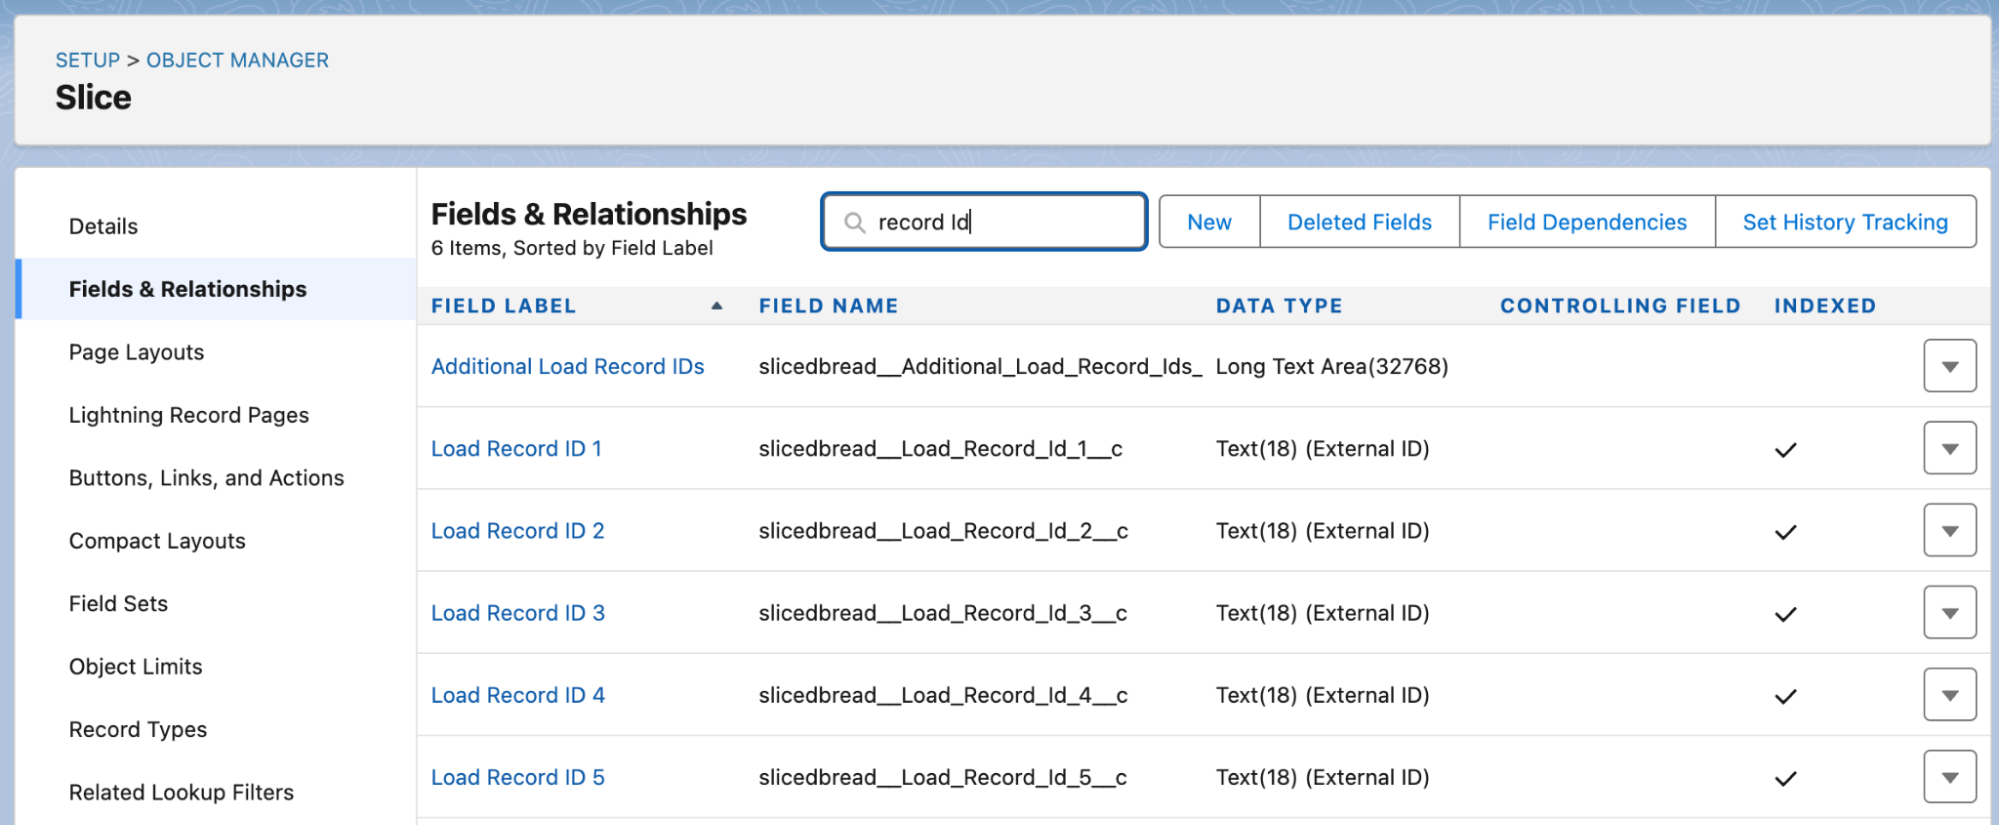Click the indexed checkmark for Load Record ID 3
The width and height of the screenshot is (1999, 825).
click(1785, 614)
